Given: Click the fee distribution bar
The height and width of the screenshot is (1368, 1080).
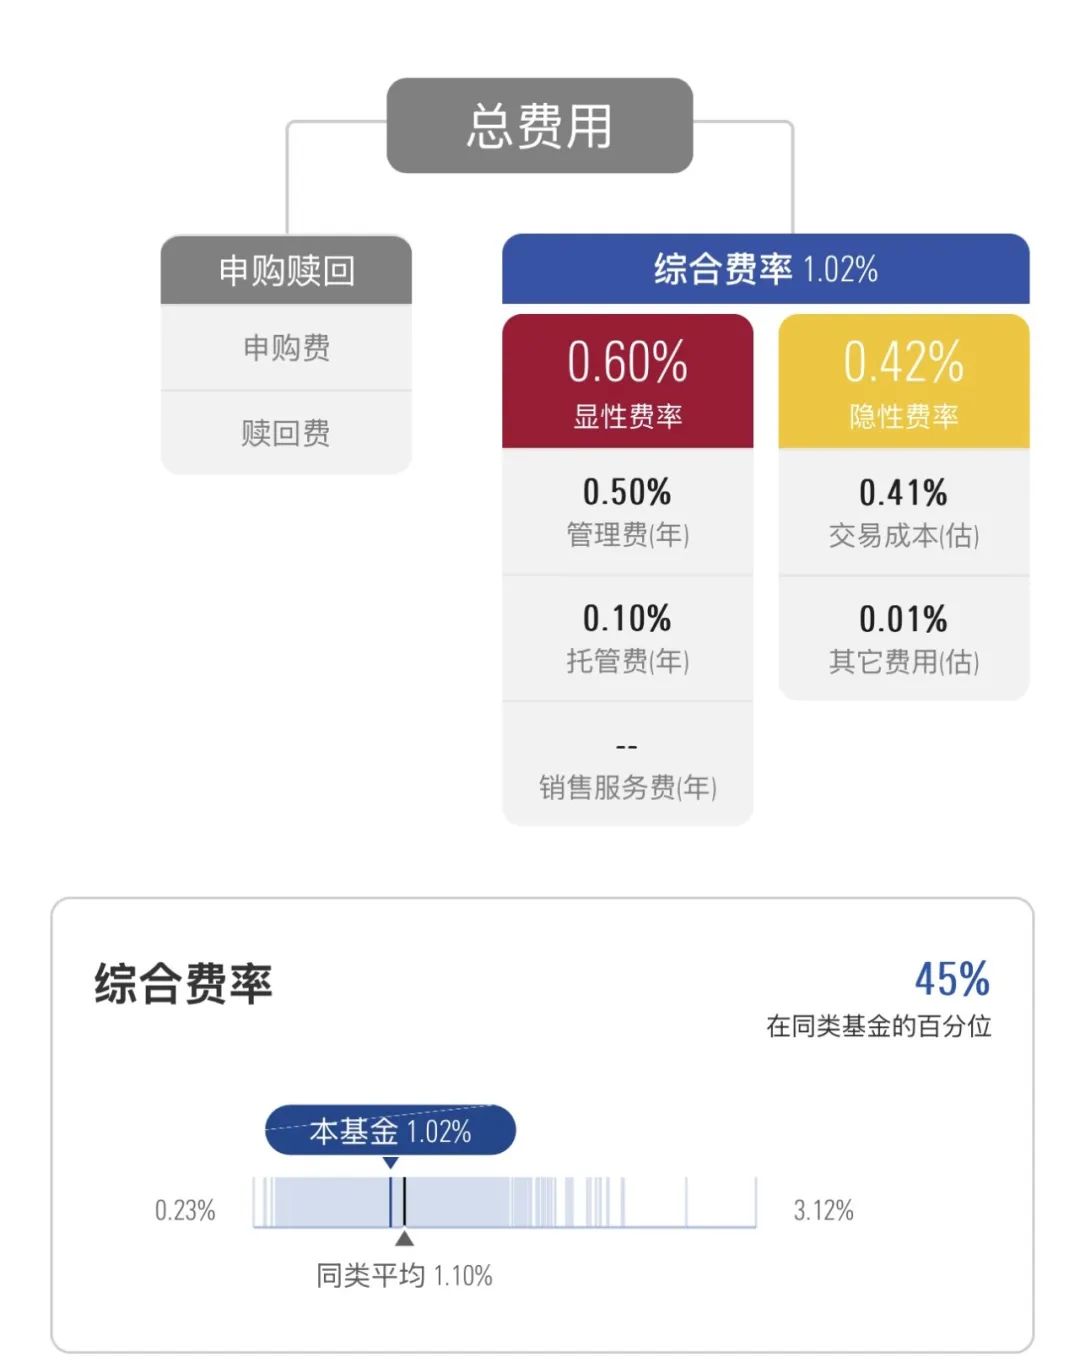Looking at the screenshot, I should pyautogui.click(x=505, y=1202).
